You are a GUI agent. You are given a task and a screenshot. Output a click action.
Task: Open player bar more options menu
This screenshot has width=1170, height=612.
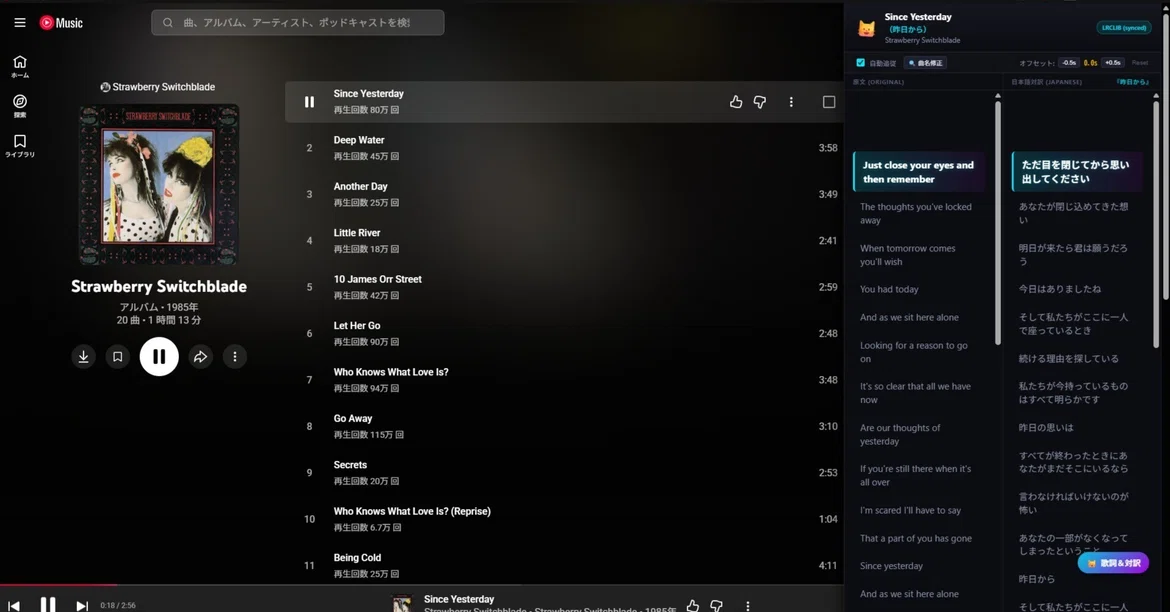click(x=748, y=605)
